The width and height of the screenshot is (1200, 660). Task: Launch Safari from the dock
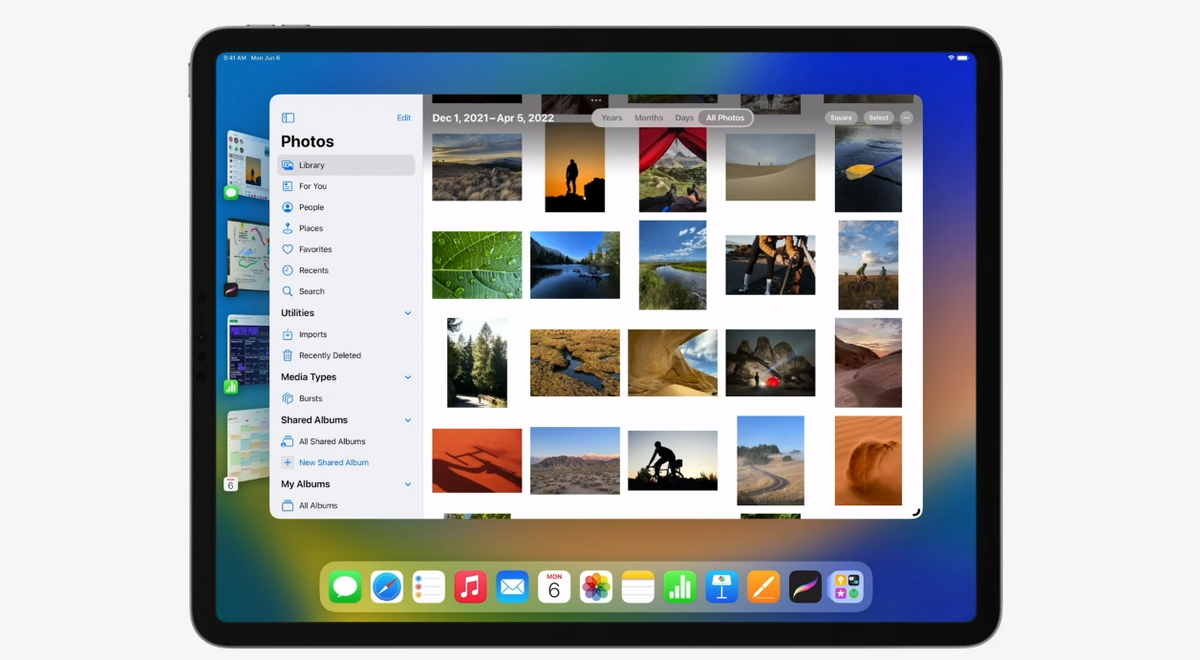pos(387,586)
